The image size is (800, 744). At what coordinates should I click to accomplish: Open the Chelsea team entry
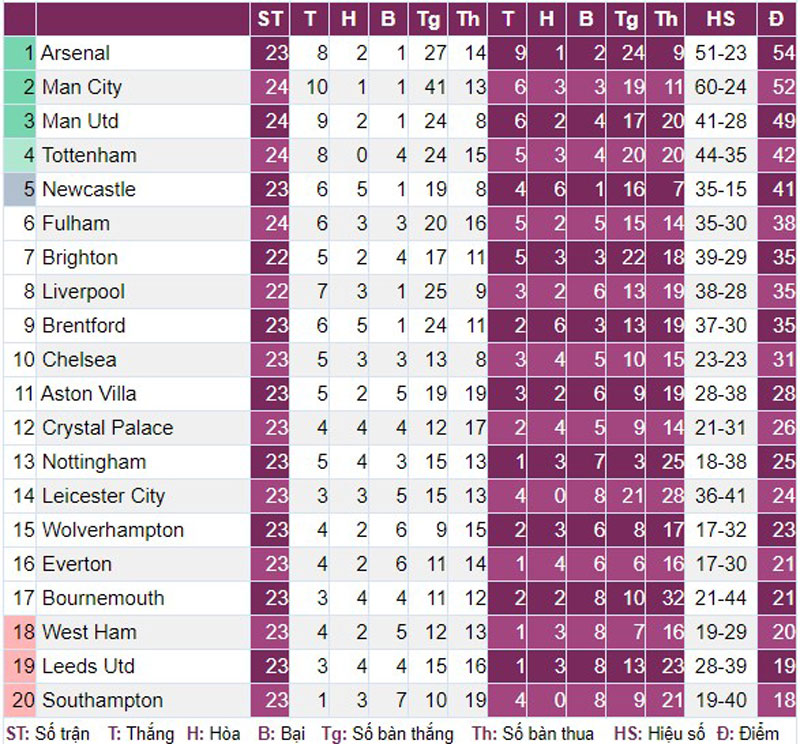pos(79,360)
